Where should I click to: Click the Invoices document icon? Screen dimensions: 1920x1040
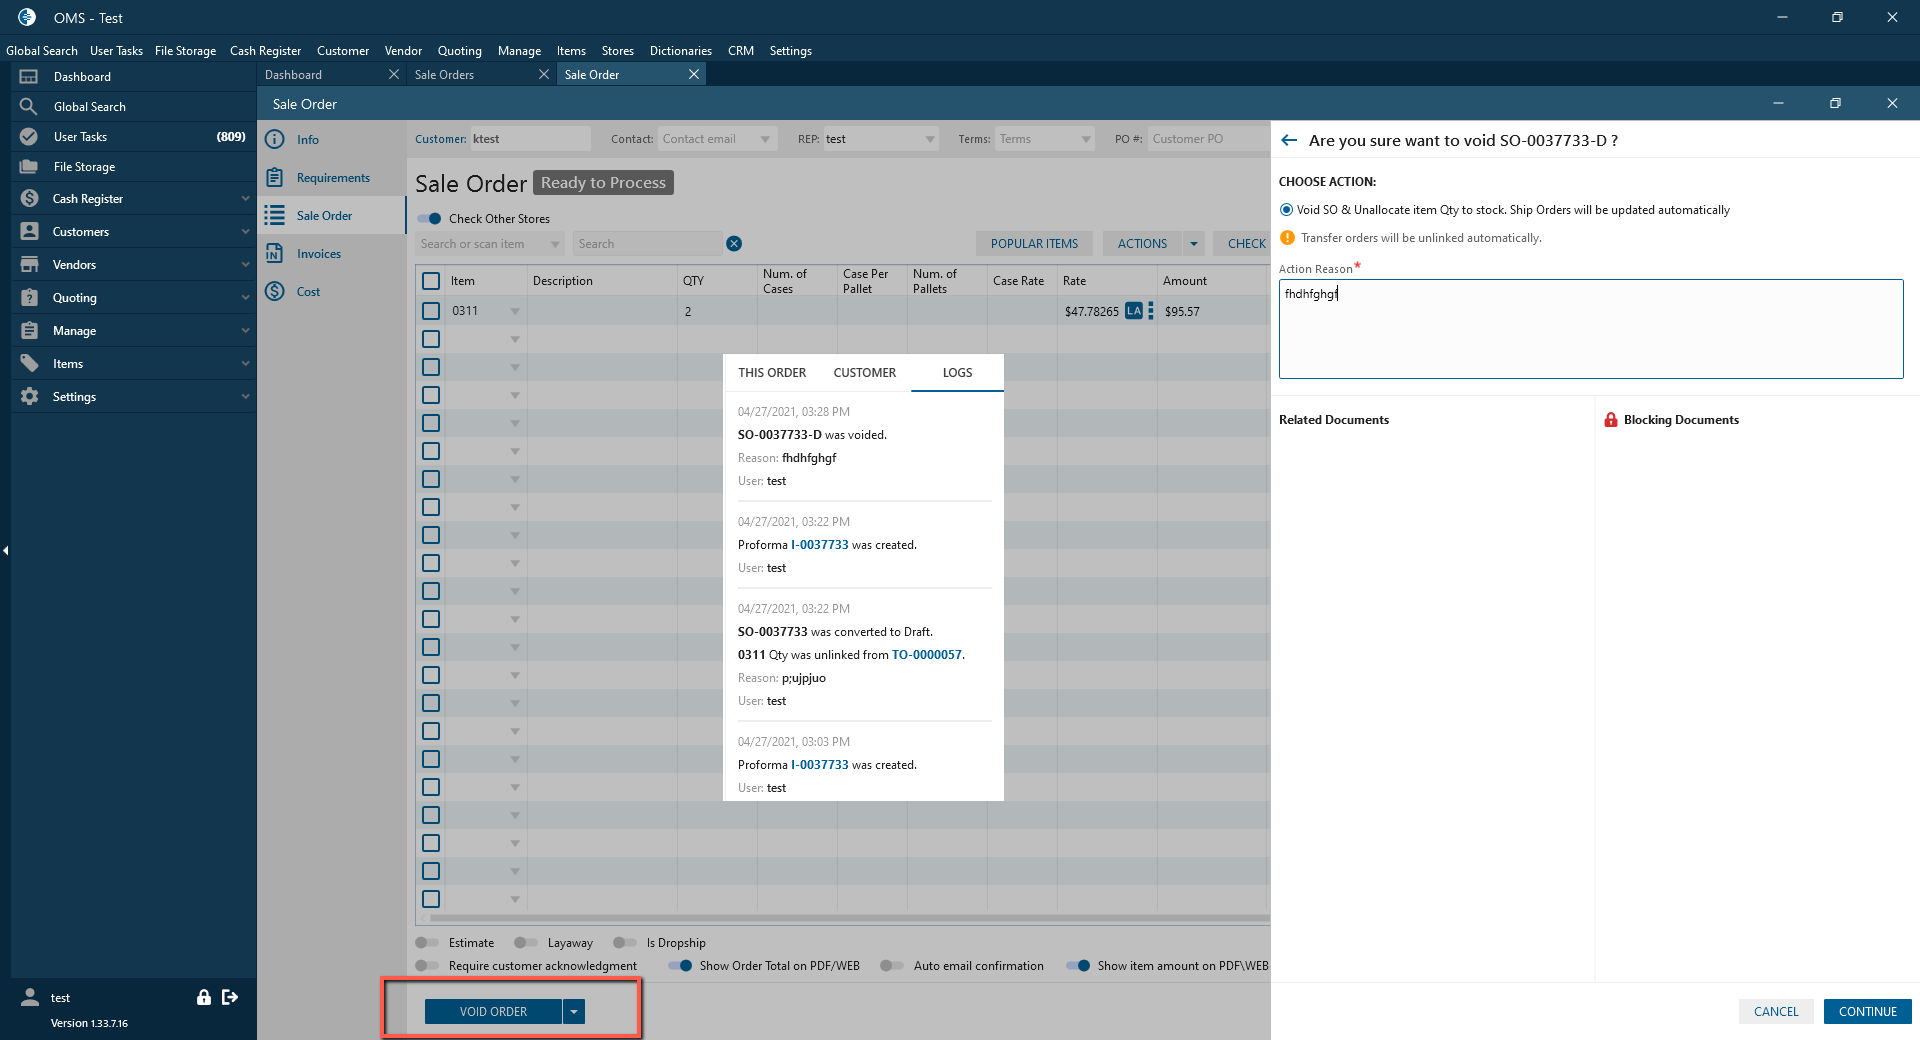click(275, 254)
